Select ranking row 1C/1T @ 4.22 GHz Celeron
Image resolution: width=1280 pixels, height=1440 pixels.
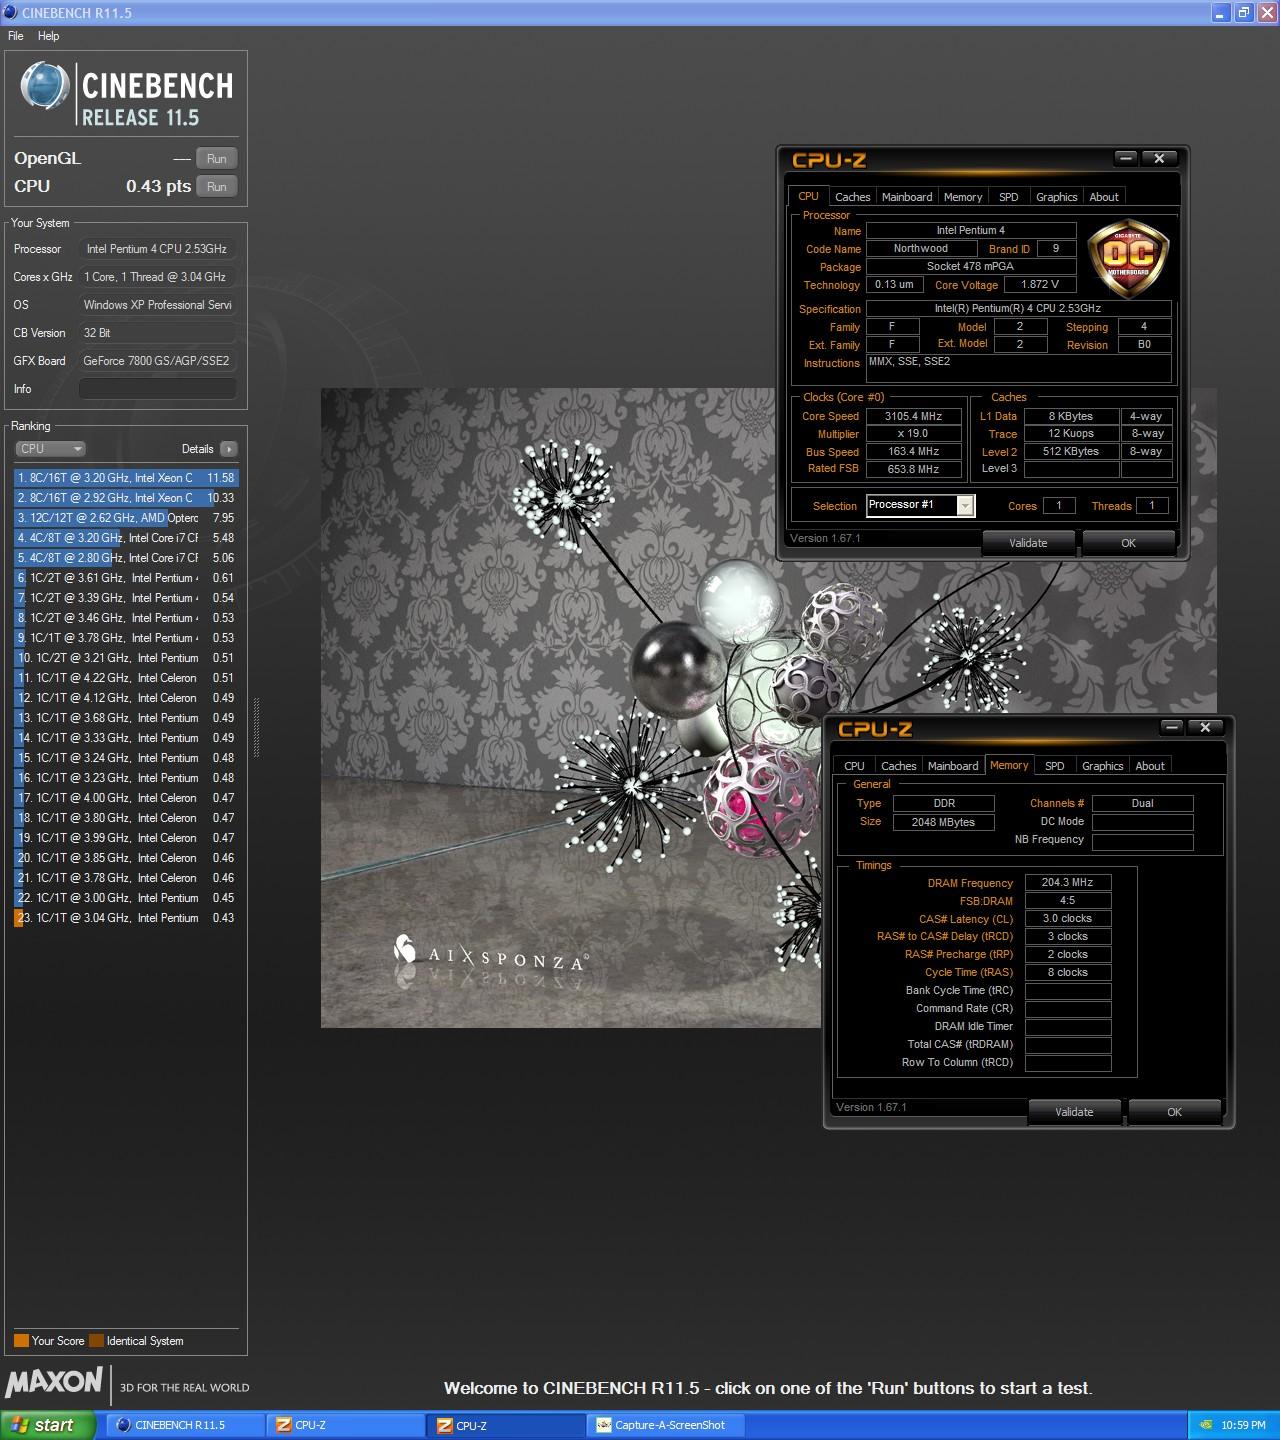tap(126, 678)
